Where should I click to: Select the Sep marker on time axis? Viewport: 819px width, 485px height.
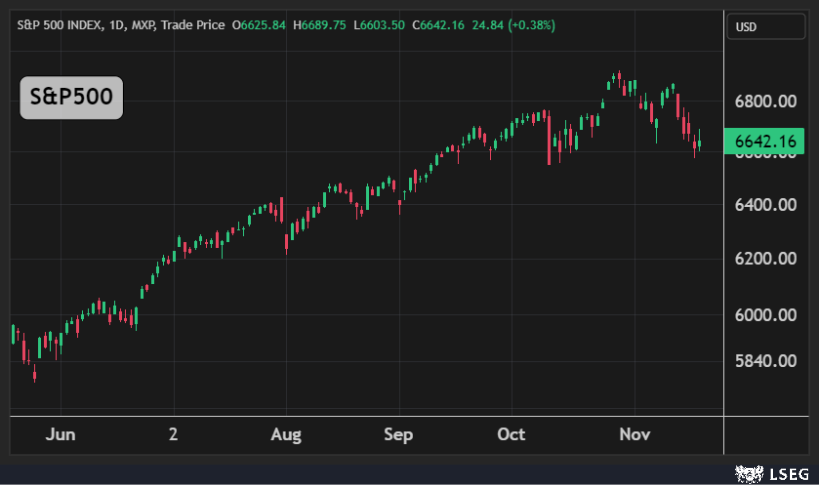[399, 435]
